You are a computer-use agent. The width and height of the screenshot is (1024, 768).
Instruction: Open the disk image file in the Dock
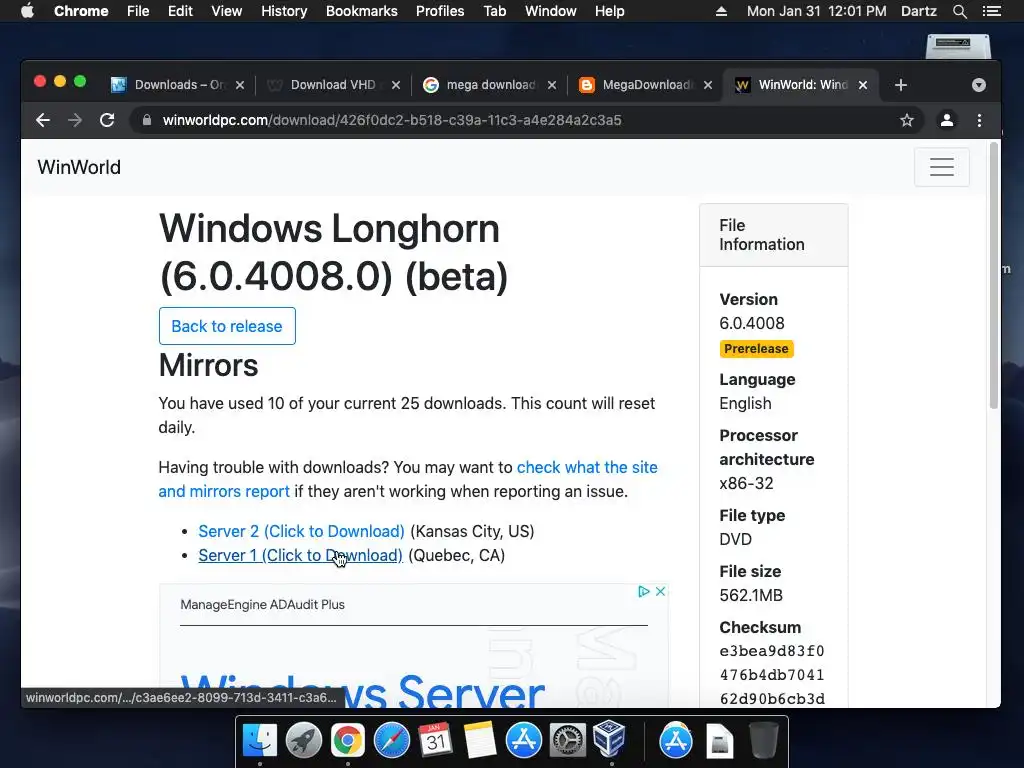720,741
